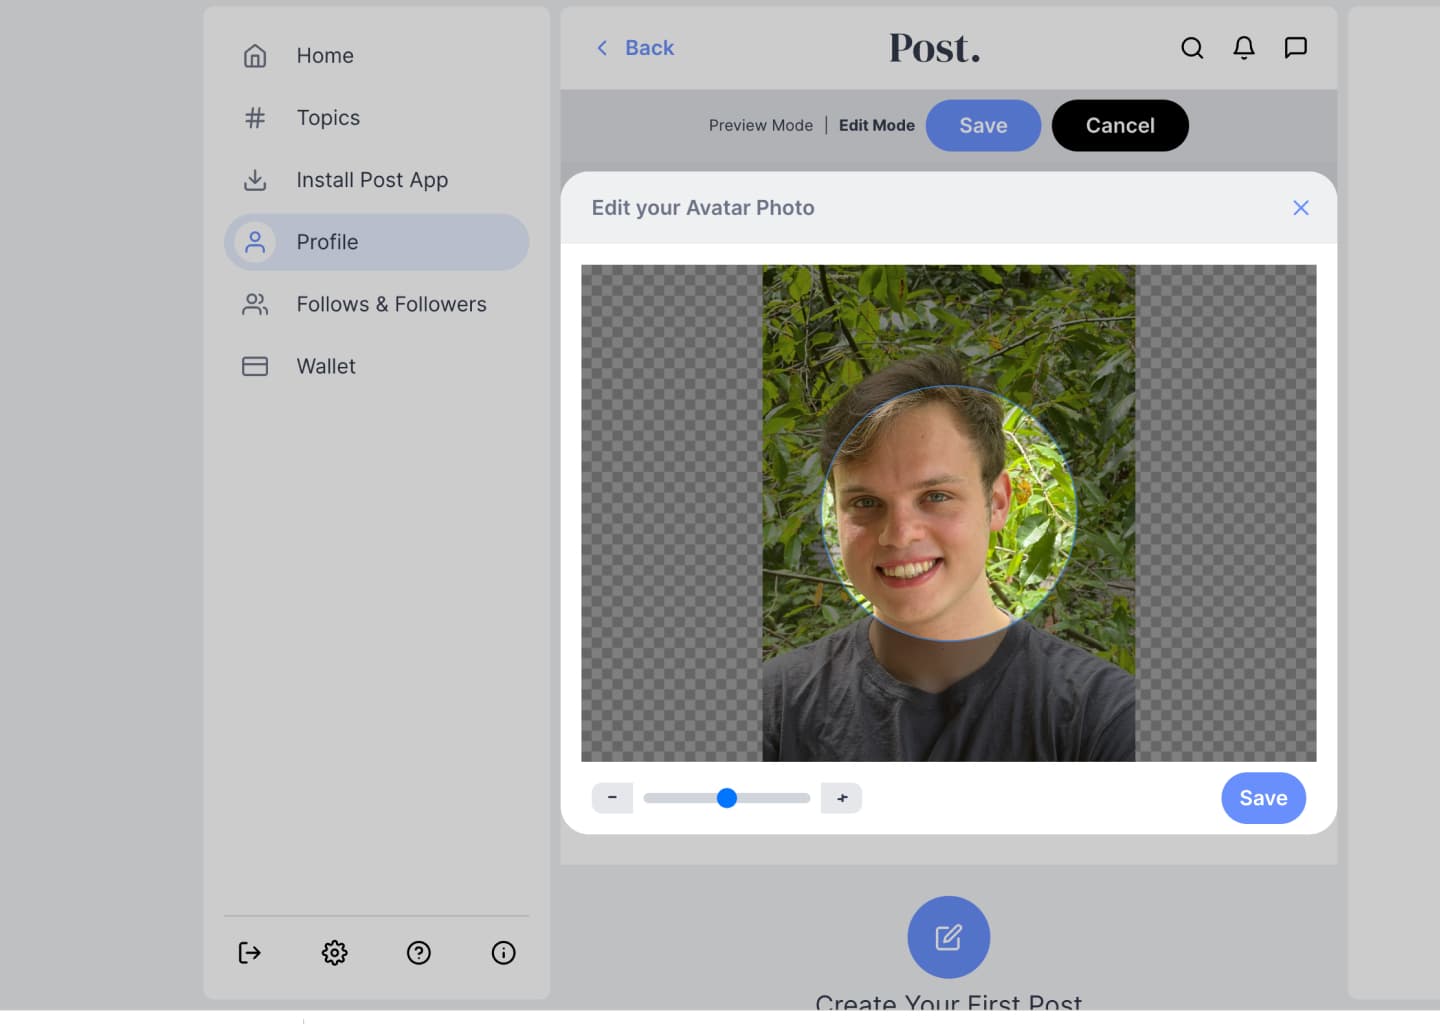Viewport: 1440px width, 1024px height.
Task: Close the Edit your Avatar Photo dialog
Action: 1300,208
